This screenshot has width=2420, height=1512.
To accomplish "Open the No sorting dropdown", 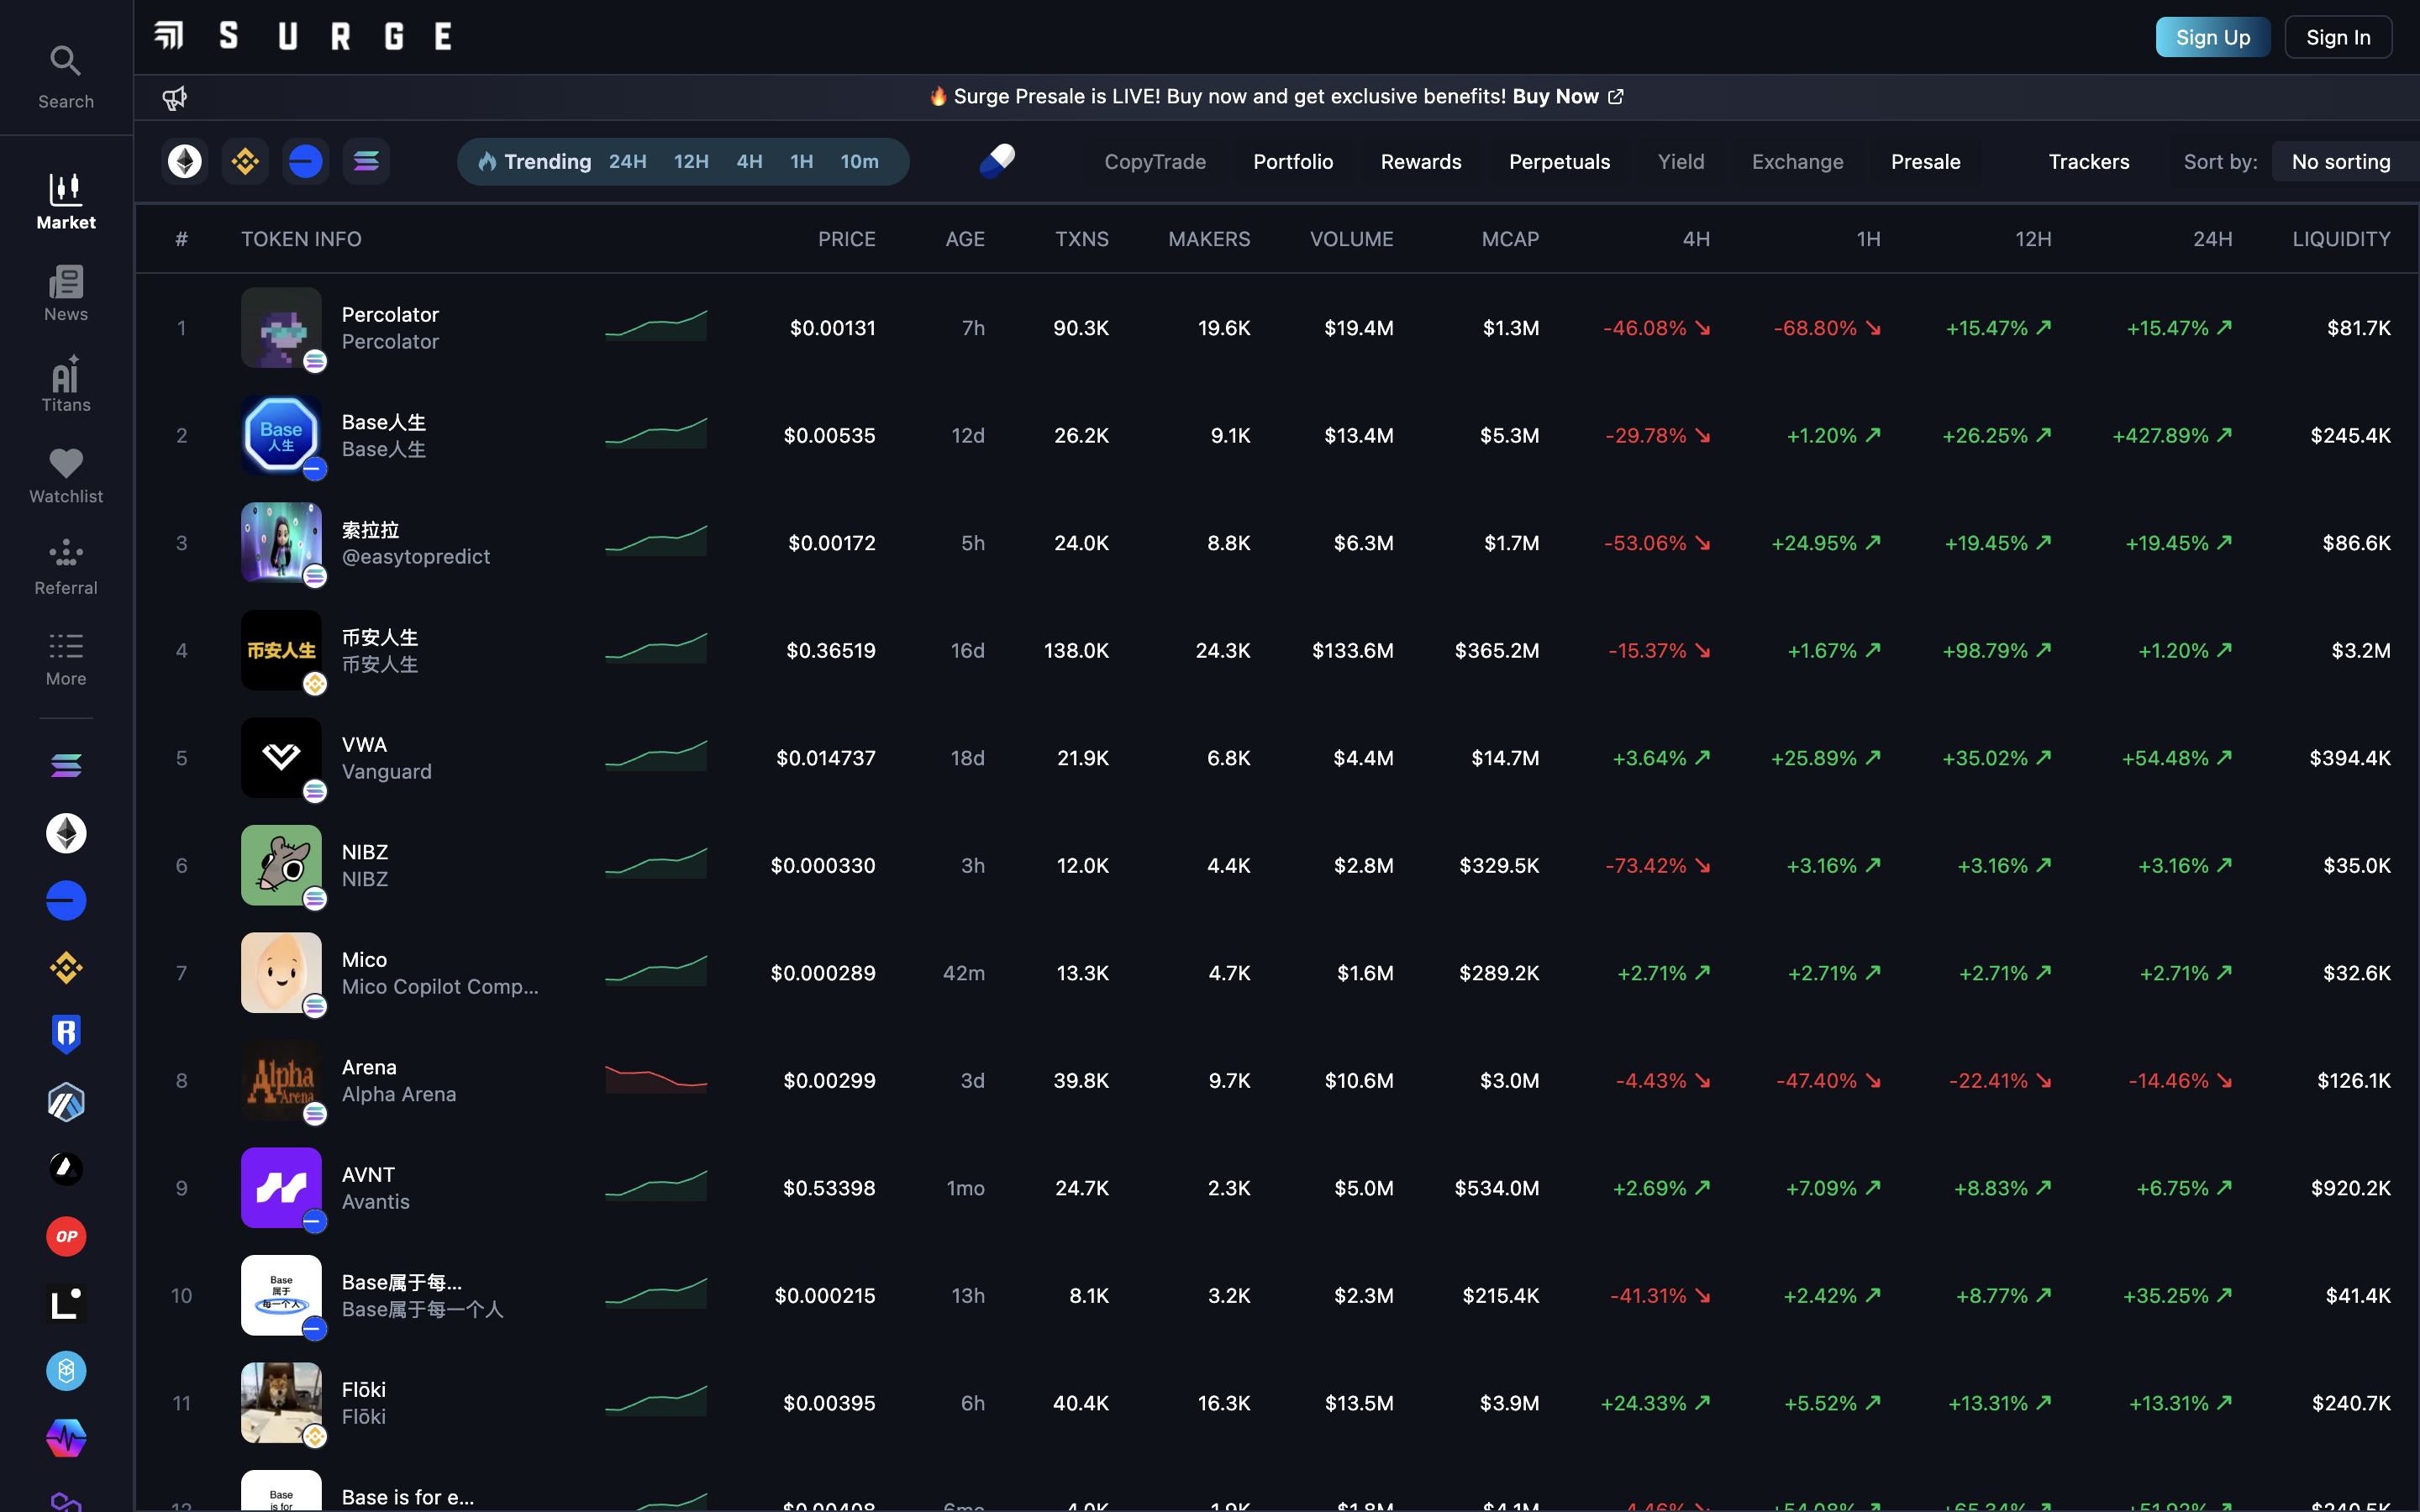I will tap(2341, 161).
